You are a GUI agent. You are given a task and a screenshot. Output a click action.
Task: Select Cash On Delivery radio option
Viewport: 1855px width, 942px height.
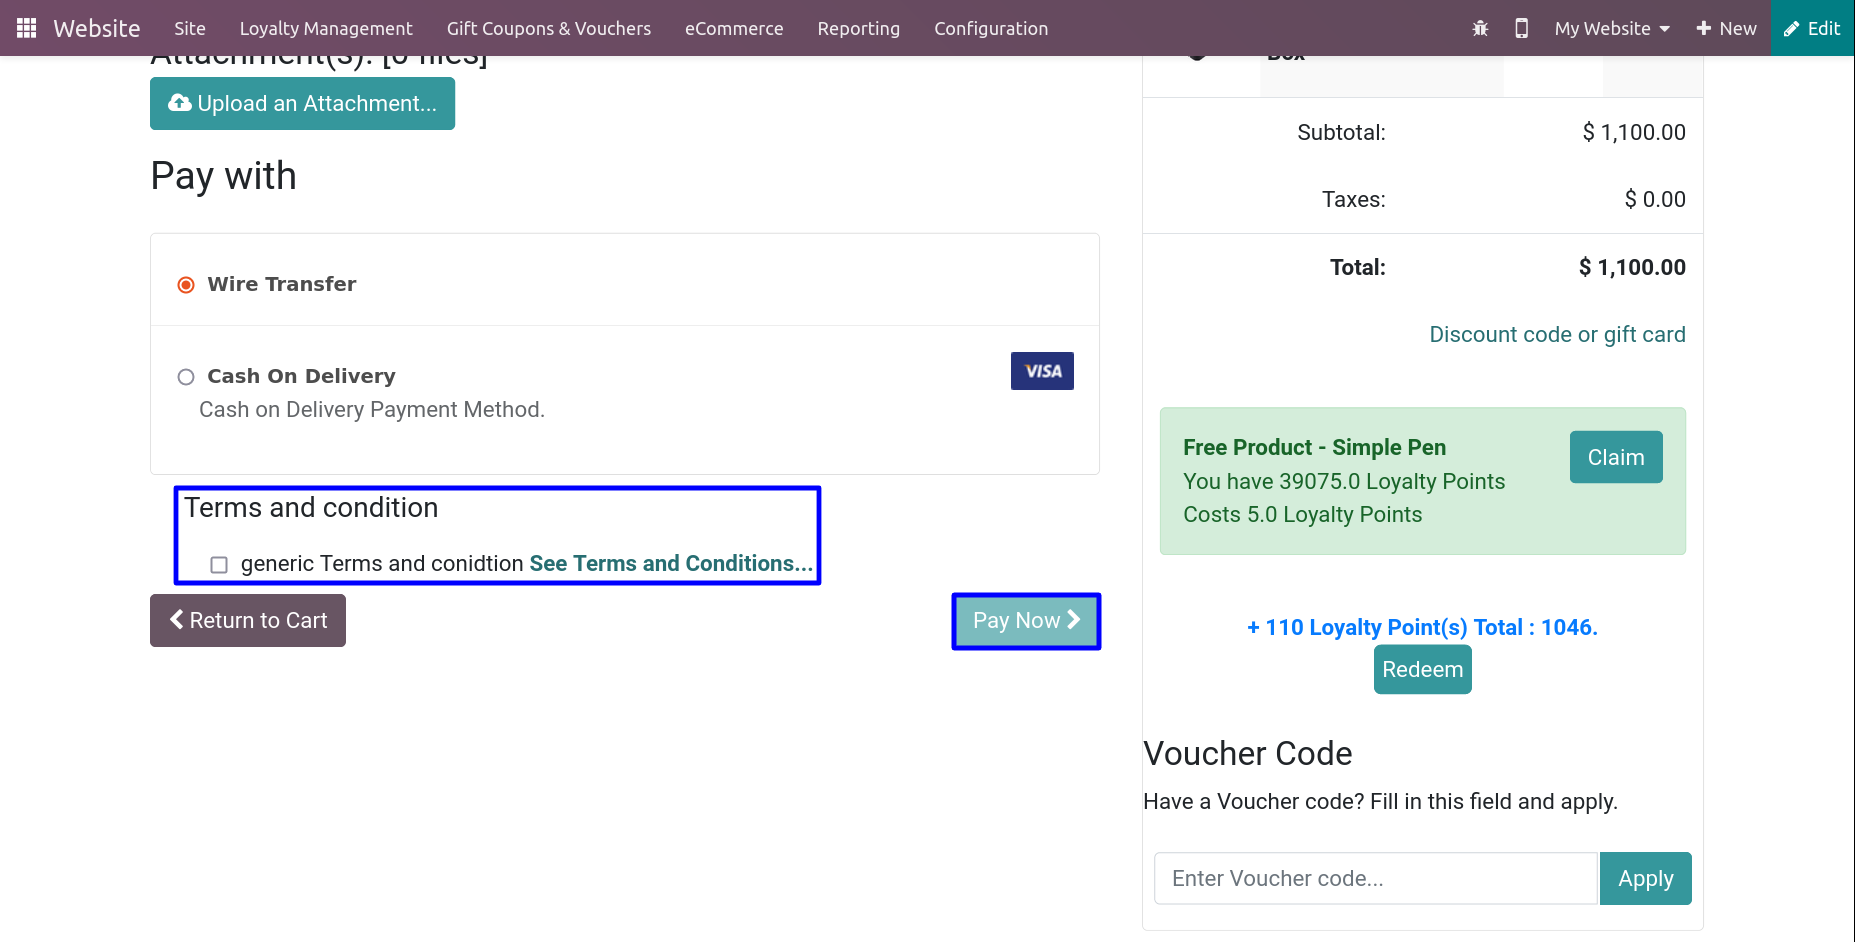(186, 377)
